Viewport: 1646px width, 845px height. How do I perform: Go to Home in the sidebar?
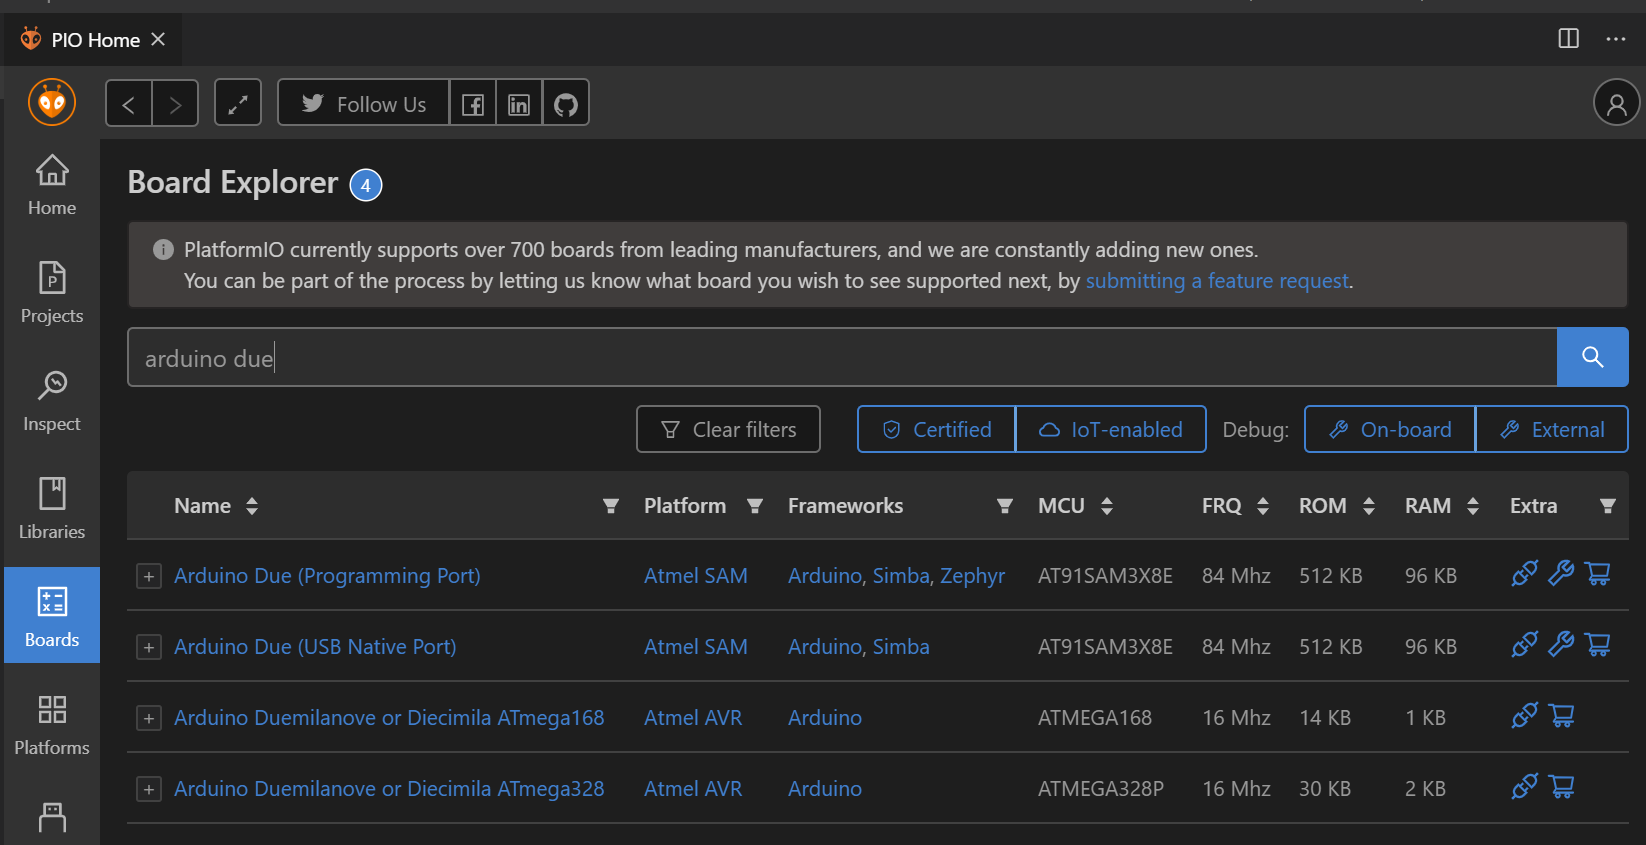tap(52, 185)
